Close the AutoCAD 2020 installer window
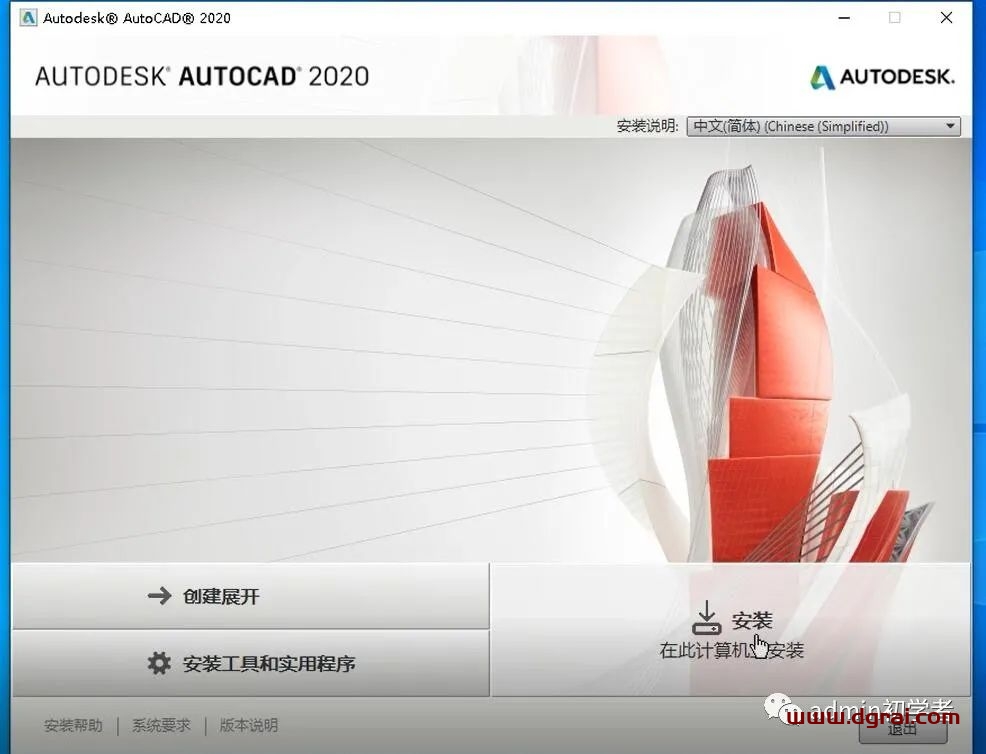This screenshot has width=986, height=754. tap(946, 18)
